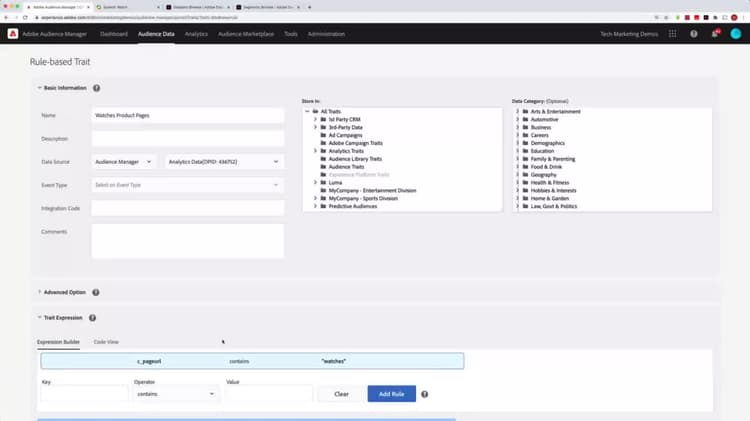
Task: Open the Tools menu
Action: [x=291, y=34]
